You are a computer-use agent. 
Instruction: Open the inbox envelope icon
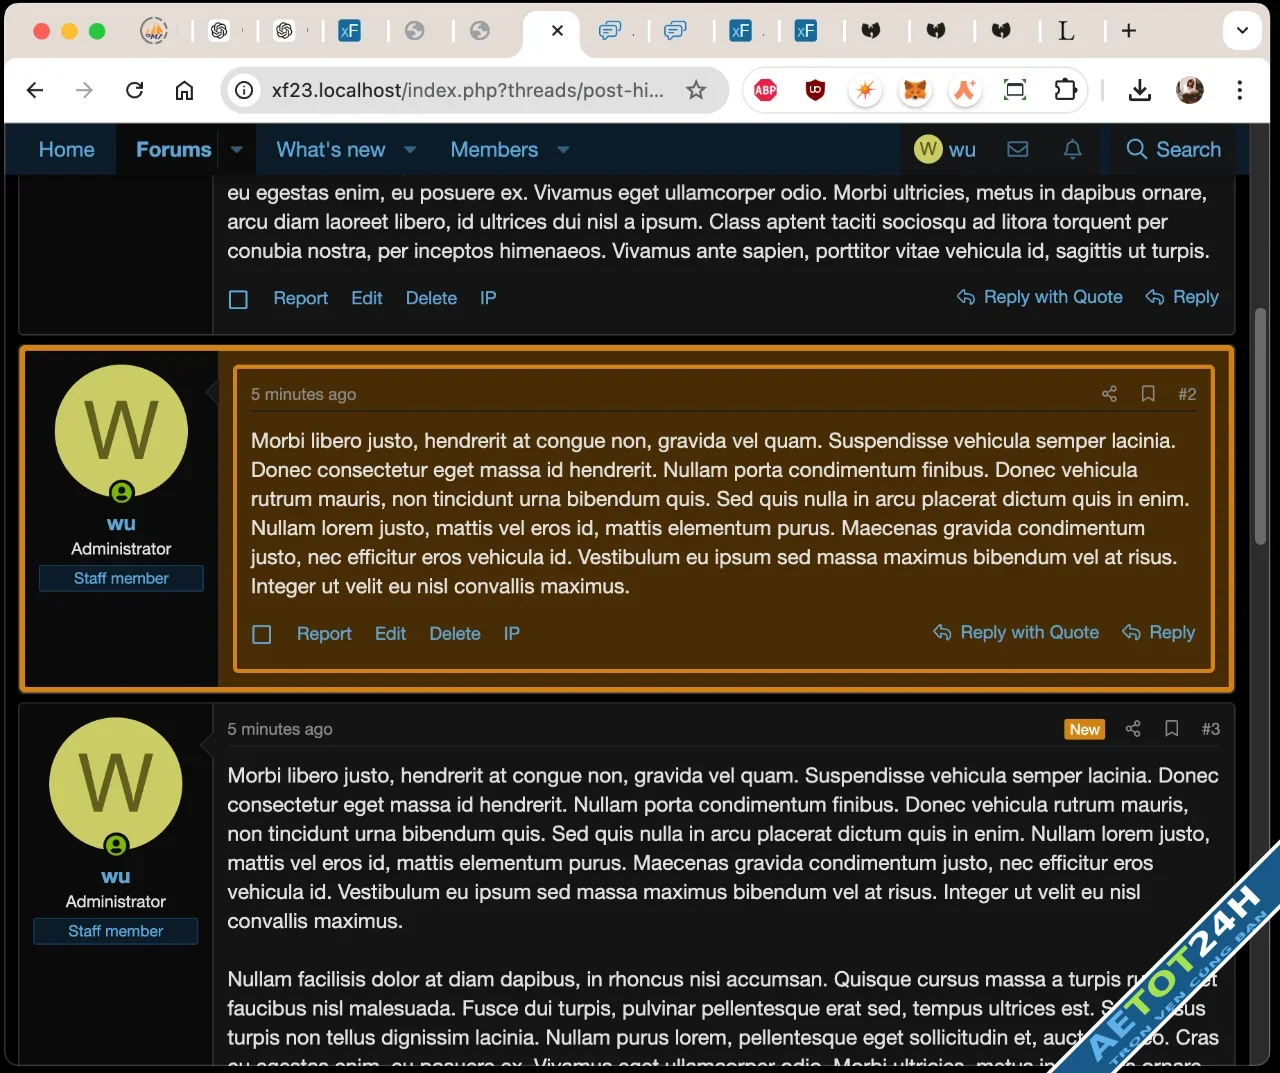(1018, 149)
